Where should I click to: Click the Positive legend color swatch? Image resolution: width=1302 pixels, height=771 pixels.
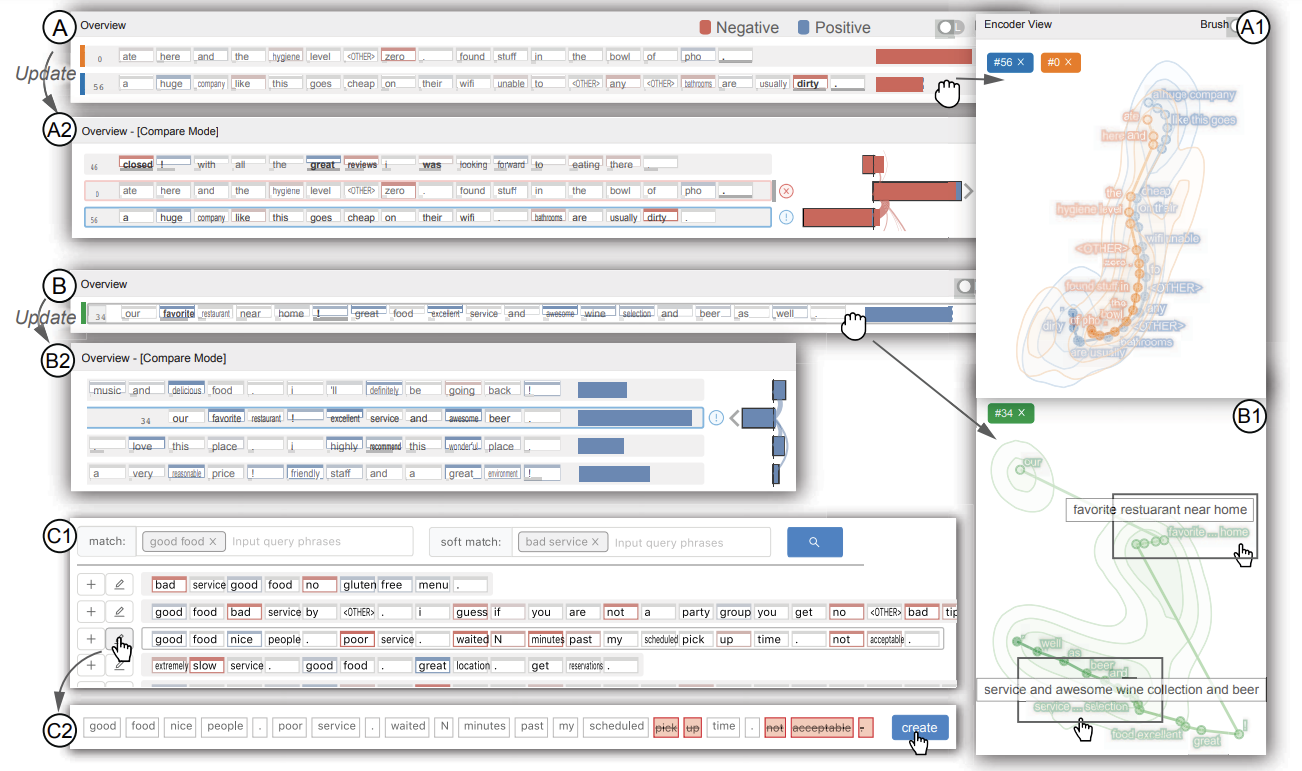point(802,28)
